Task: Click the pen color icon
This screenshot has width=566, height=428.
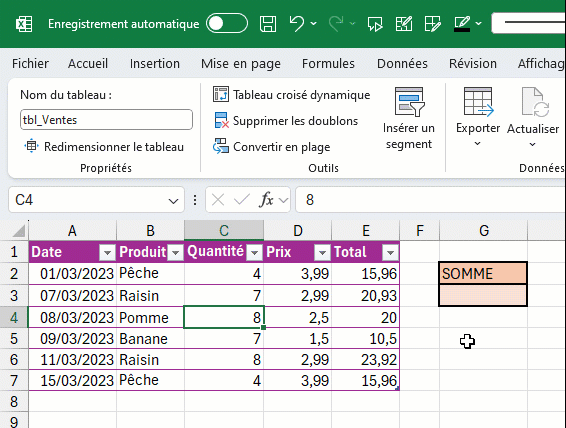Action: 462,24
